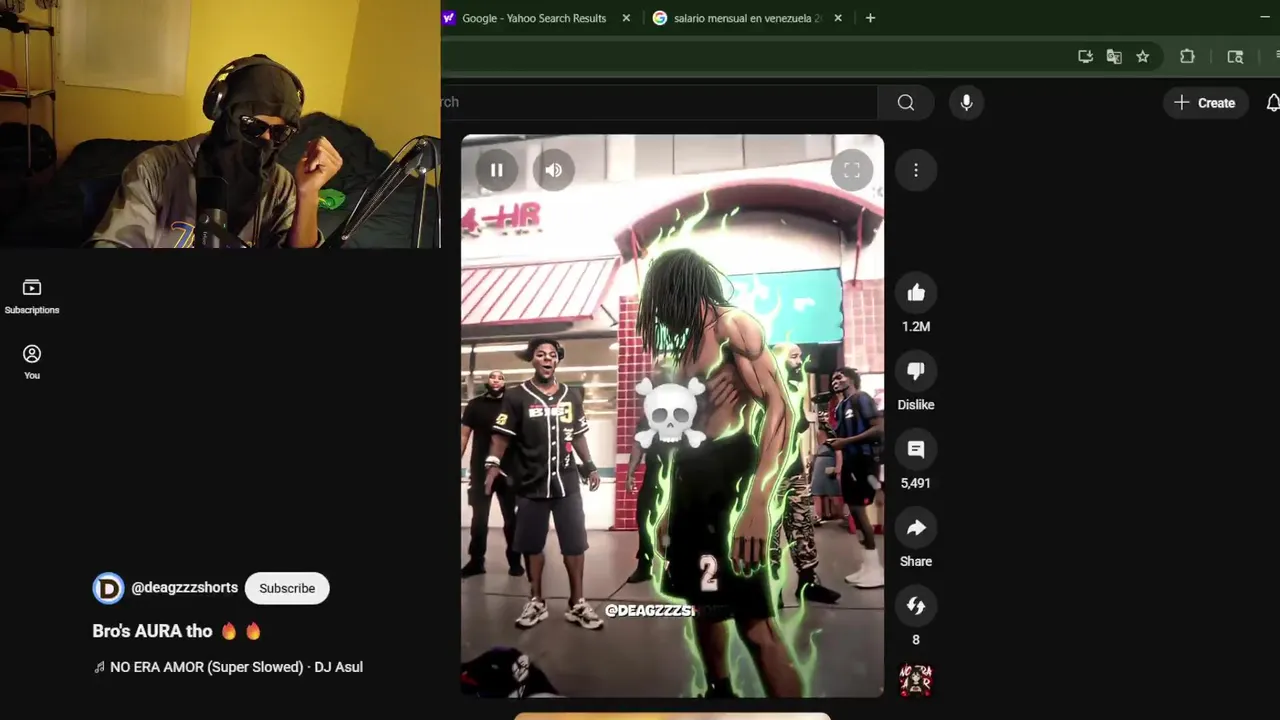Open the browser extensions puzzle icon
This screenshot has width=1280, height=720.
point(1187,57)
